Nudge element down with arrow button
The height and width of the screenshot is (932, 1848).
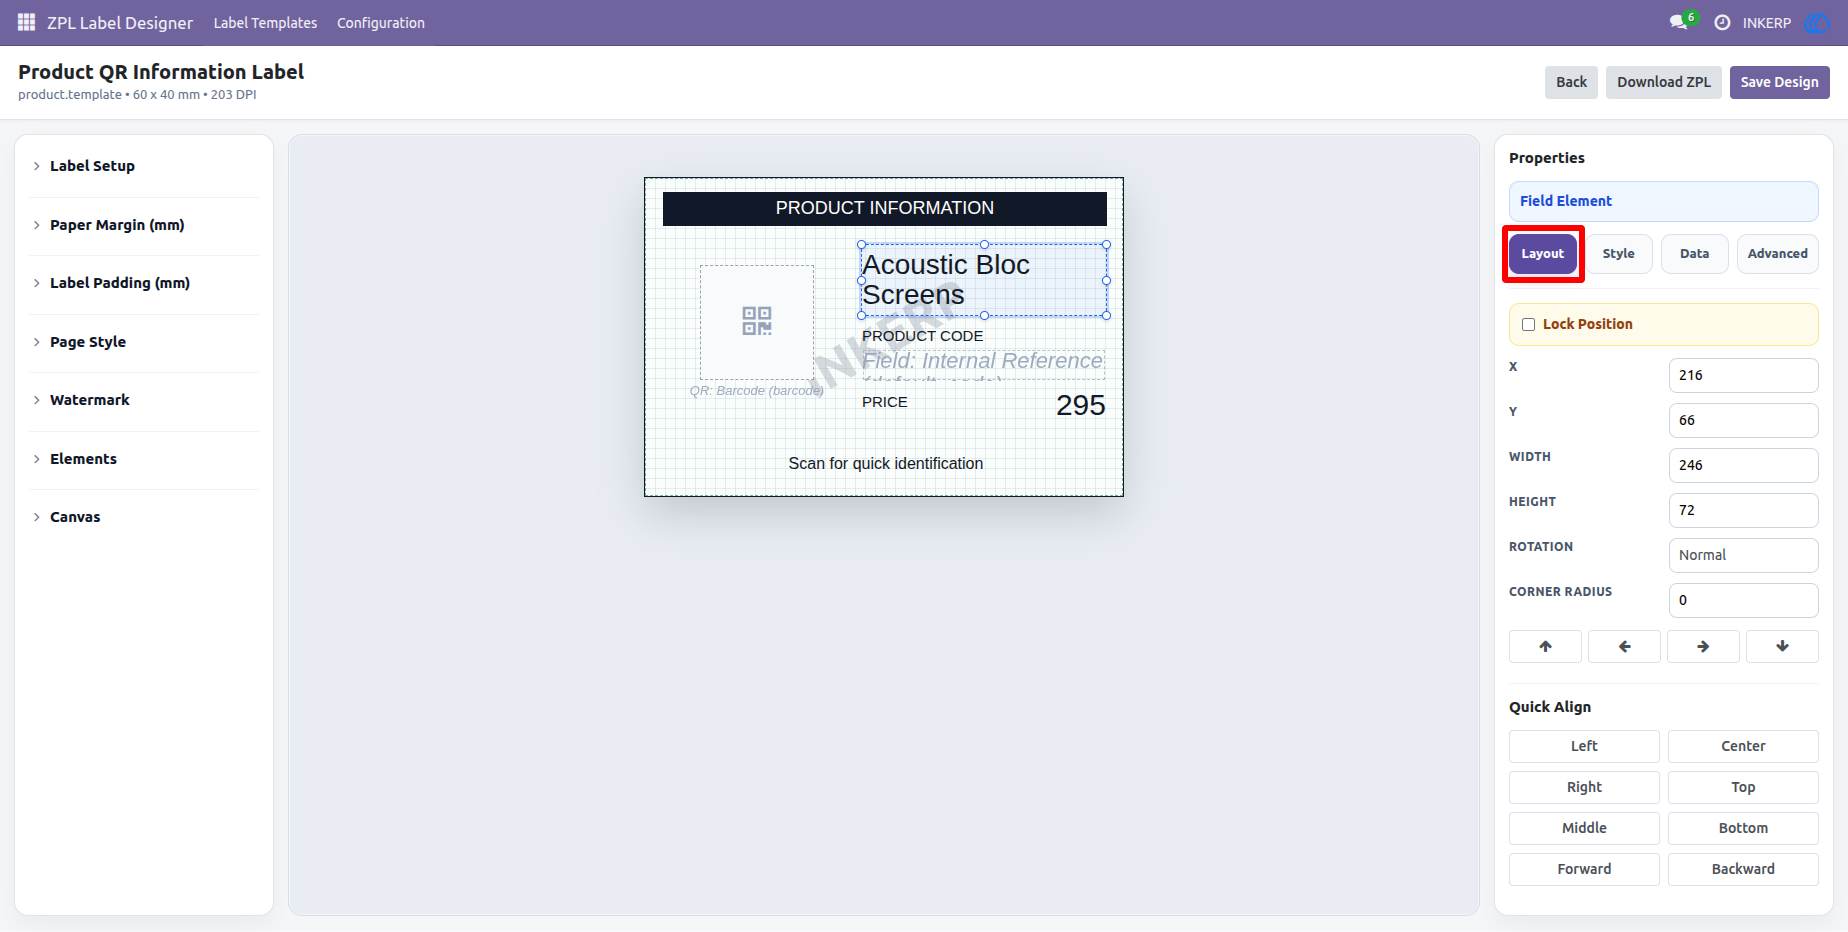1782,646
